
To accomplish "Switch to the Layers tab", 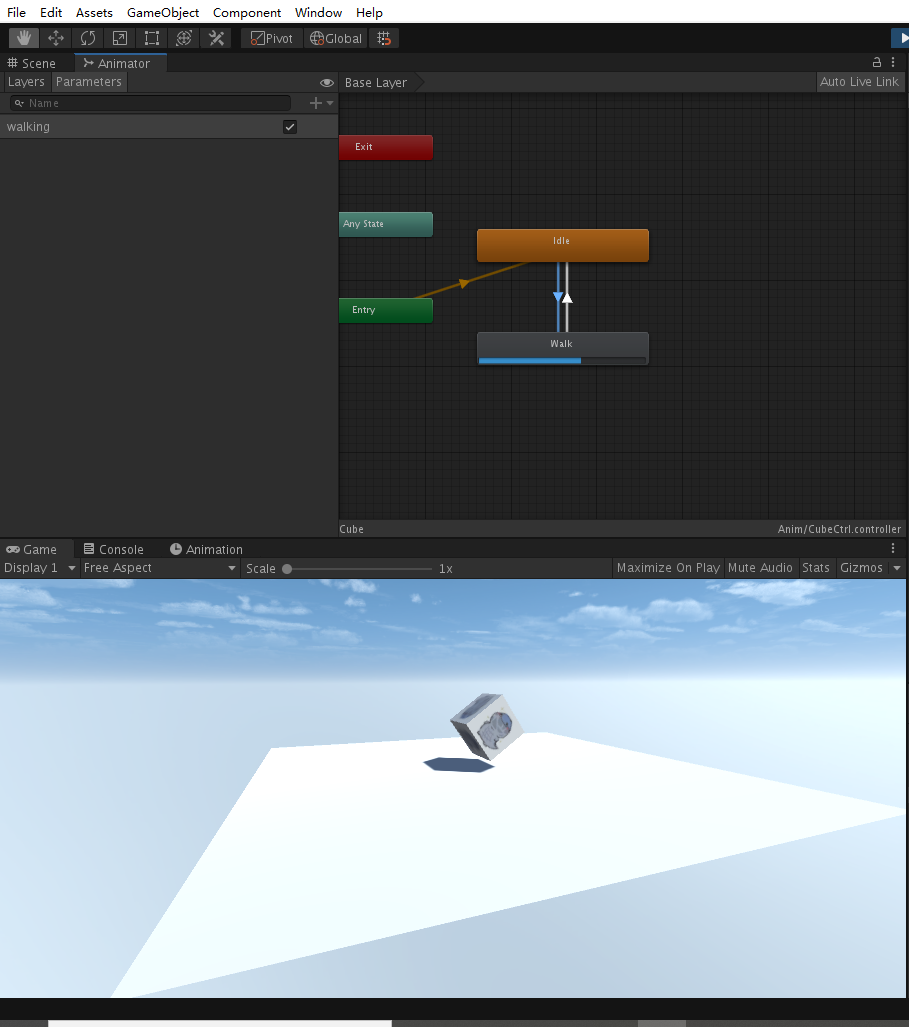I will [26, 82].
